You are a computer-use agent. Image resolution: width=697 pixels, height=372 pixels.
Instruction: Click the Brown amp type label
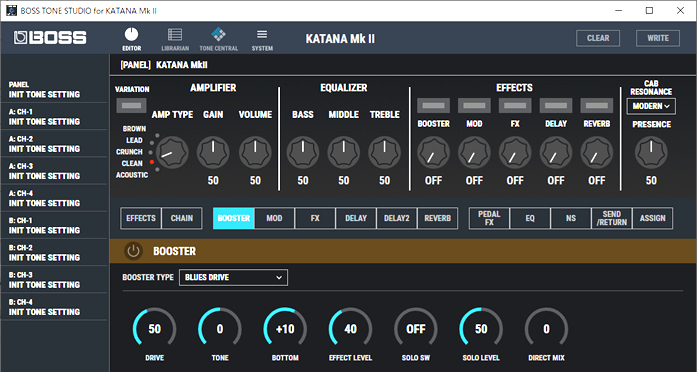coord(134,129)
